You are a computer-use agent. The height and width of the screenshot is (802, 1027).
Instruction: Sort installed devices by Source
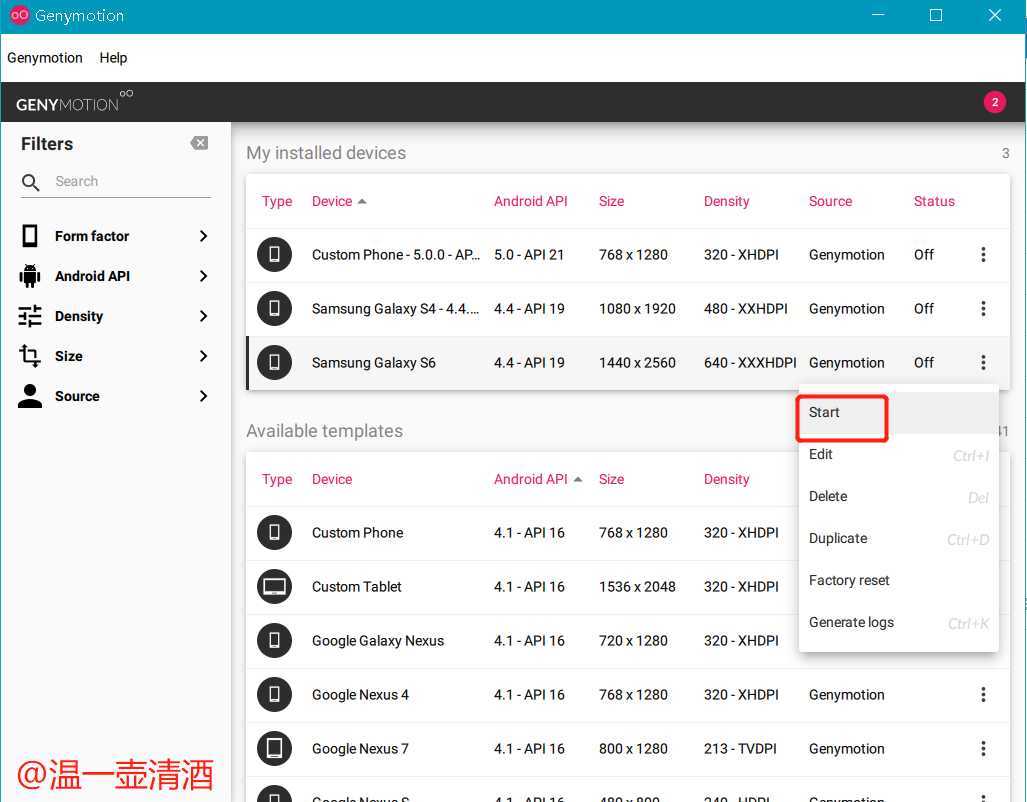coord(831,201)
